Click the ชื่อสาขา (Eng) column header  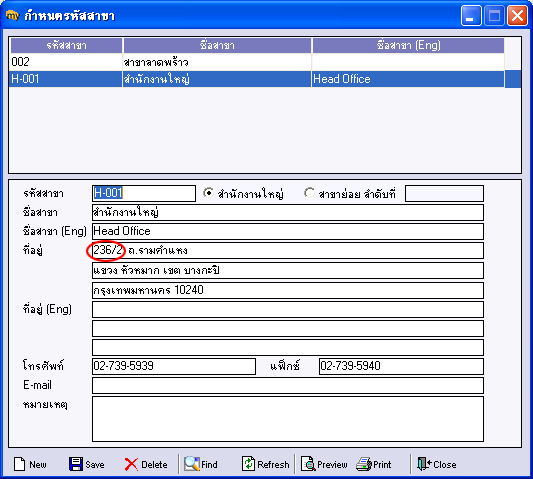[x=408, y=45]
